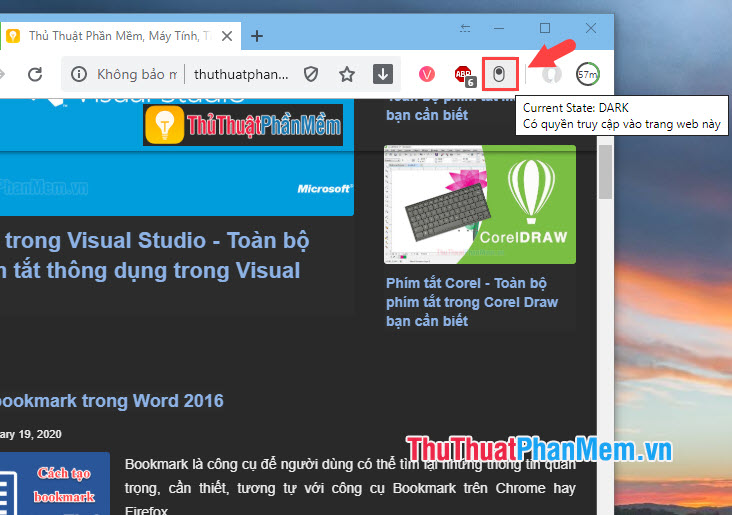The height and width of the screenshot is (515, 732).
Task: Click the back-arrows icon in the title bar
Action: pos(465,28)
